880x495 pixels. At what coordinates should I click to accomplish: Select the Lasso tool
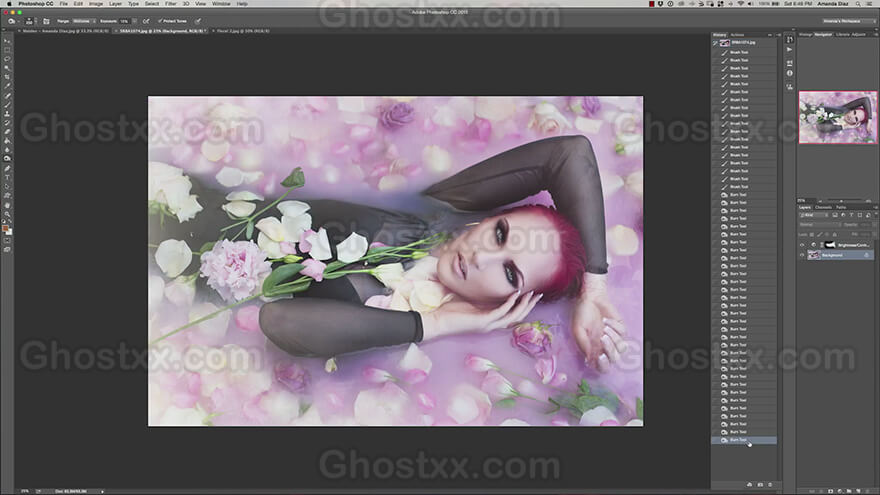tap(7, 59)
